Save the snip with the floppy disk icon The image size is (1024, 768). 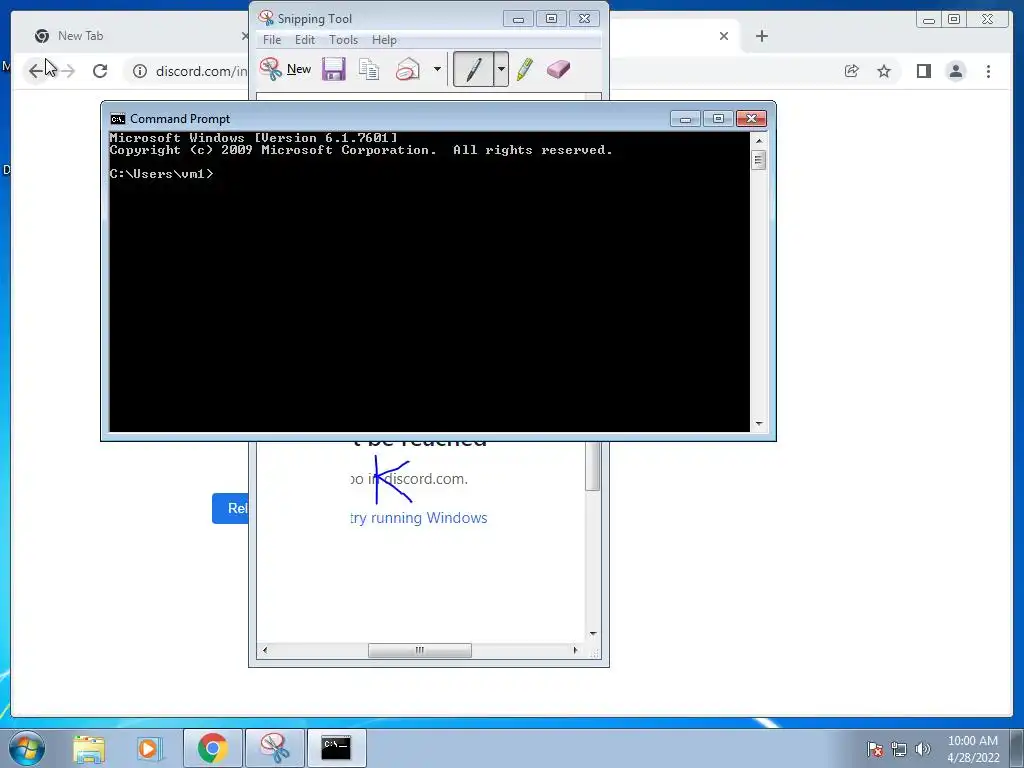pyautogui.click(x=334, y=69)
